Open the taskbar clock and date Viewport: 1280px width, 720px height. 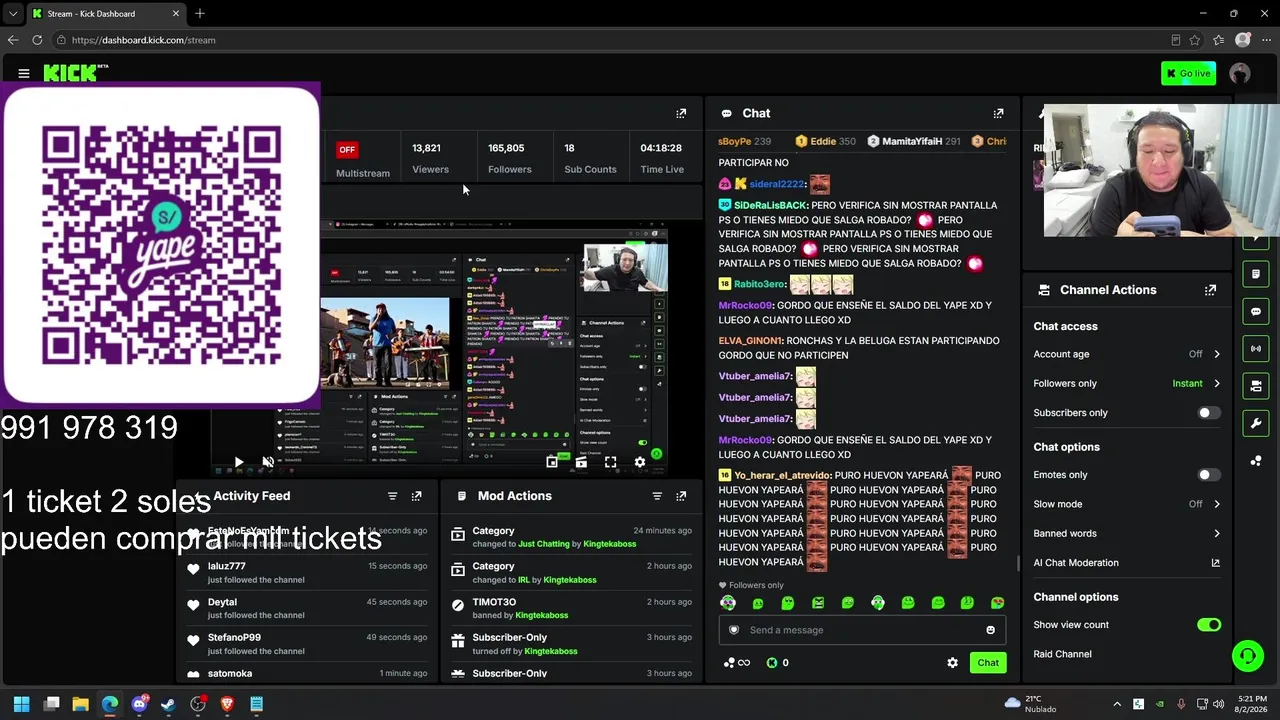[x=1251, y=704]
